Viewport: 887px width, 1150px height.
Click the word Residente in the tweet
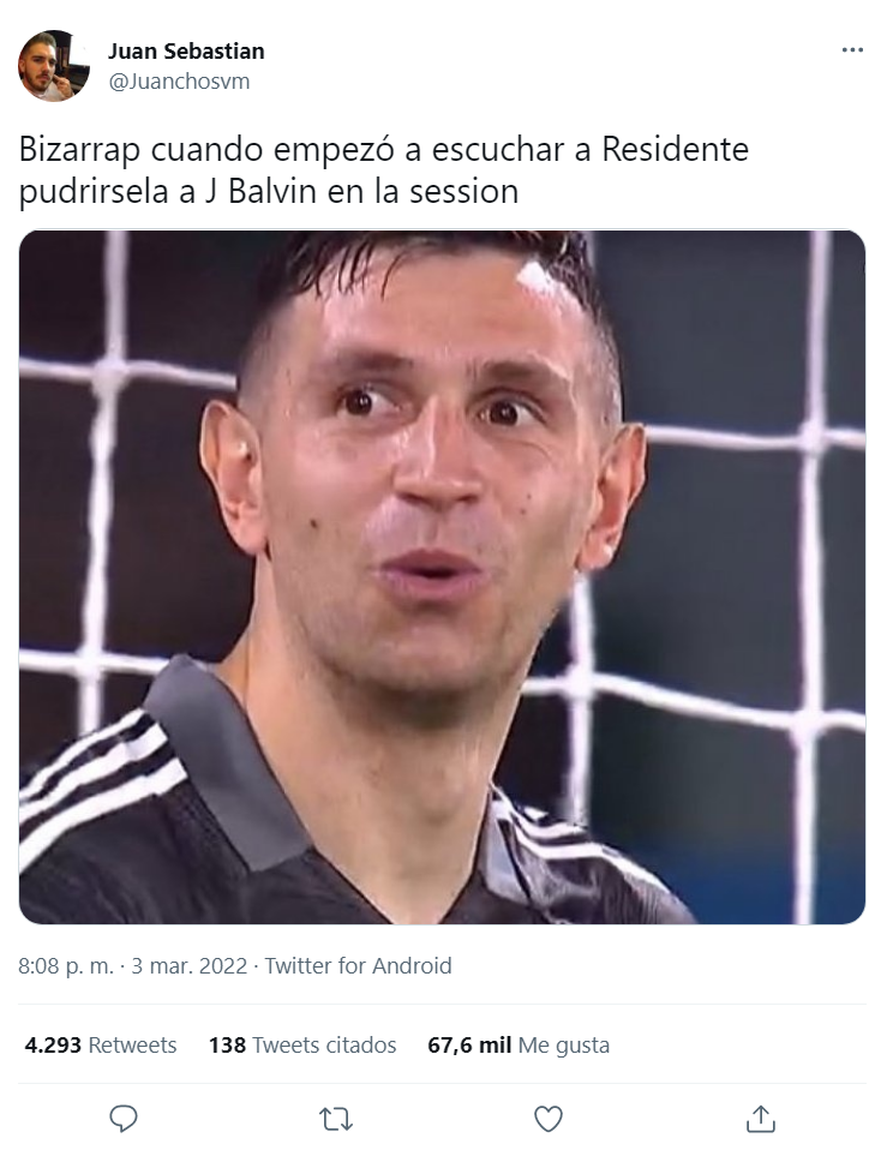(675, 149)
